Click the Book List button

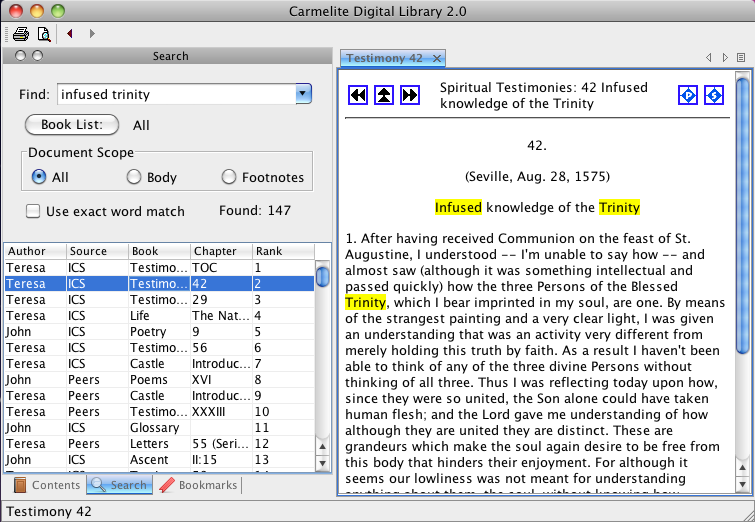pos(71,125)
